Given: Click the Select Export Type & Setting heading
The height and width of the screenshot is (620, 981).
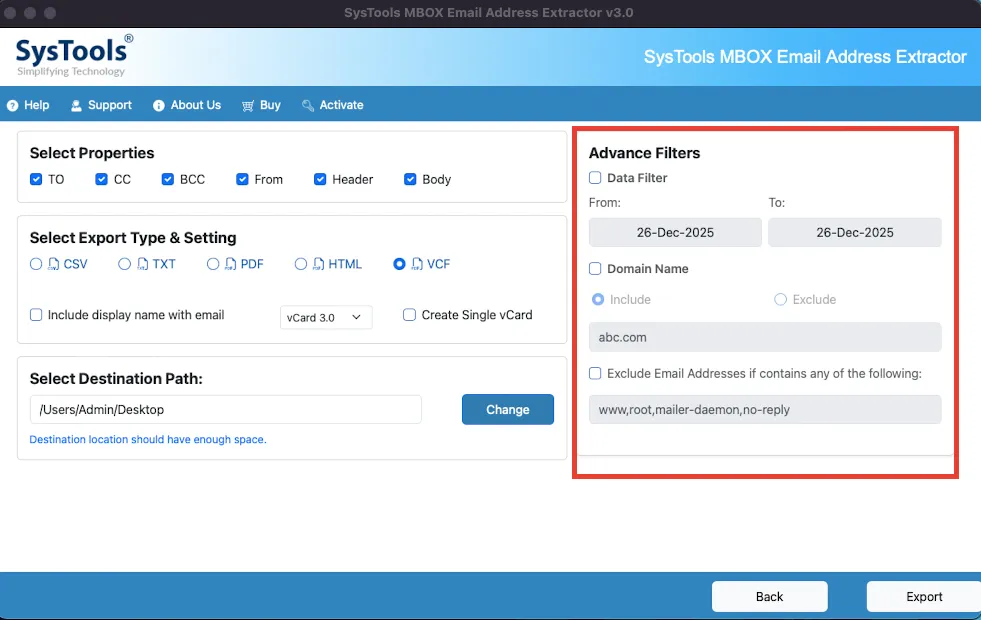Looking at the screenshot, I should (133, 238).
